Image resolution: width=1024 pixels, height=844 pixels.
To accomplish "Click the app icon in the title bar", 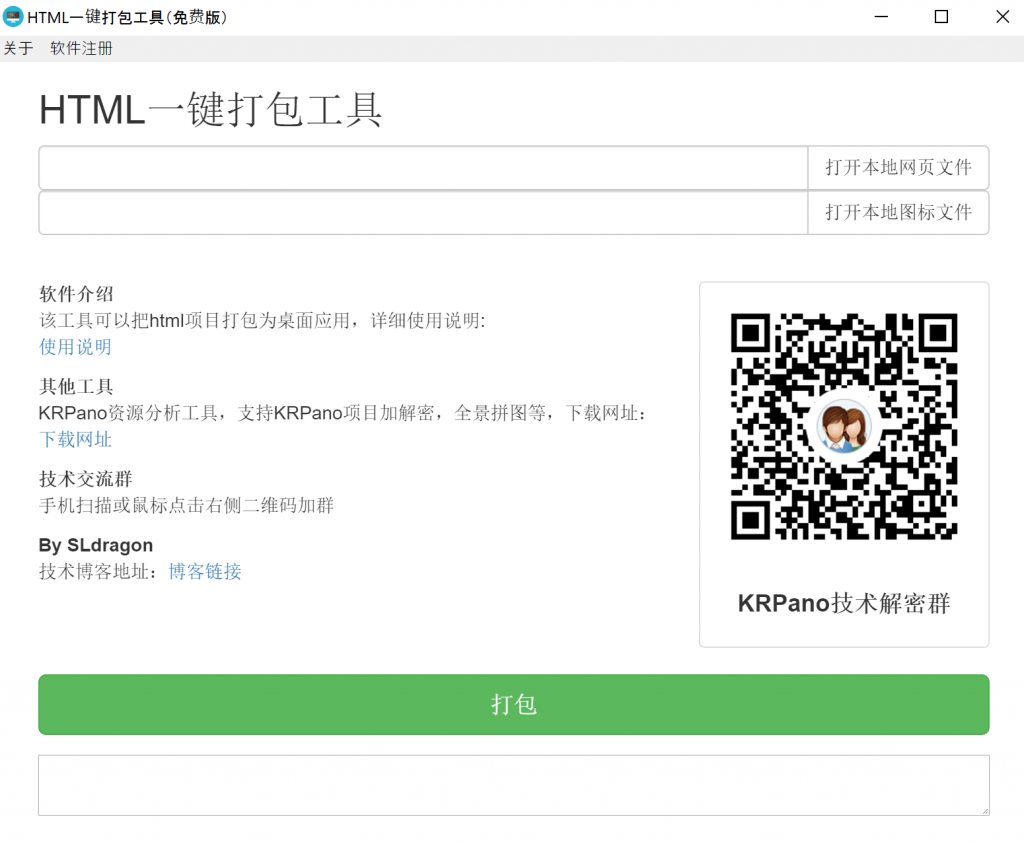I will pos(13,17).
